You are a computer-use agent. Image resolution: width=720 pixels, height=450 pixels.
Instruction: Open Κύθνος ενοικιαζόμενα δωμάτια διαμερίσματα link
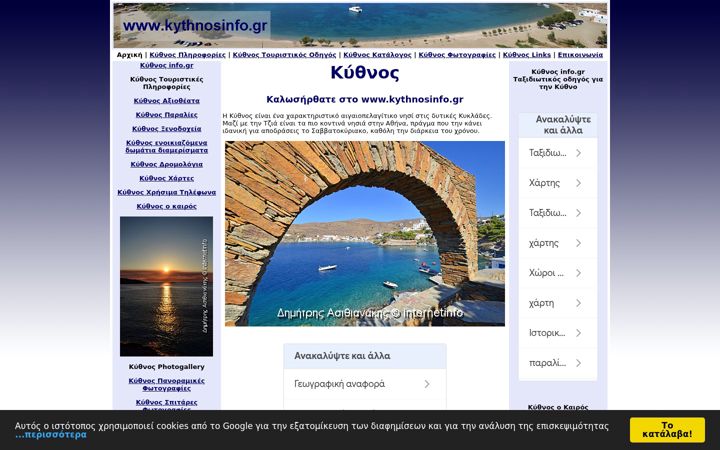[x=167, y=146]
